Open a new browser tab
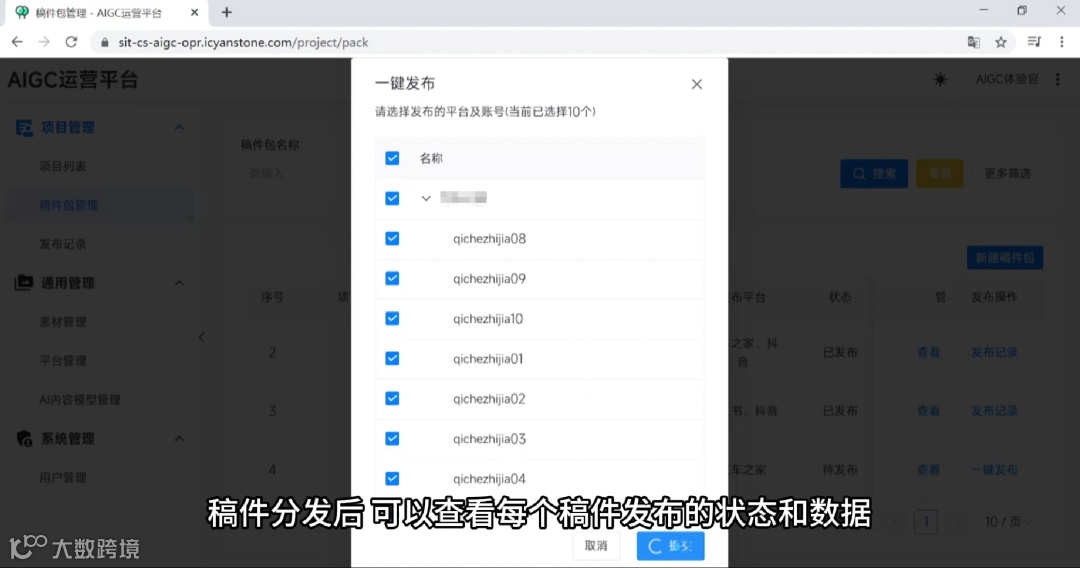Viewport: 1080px width, 568px height. 227,12
